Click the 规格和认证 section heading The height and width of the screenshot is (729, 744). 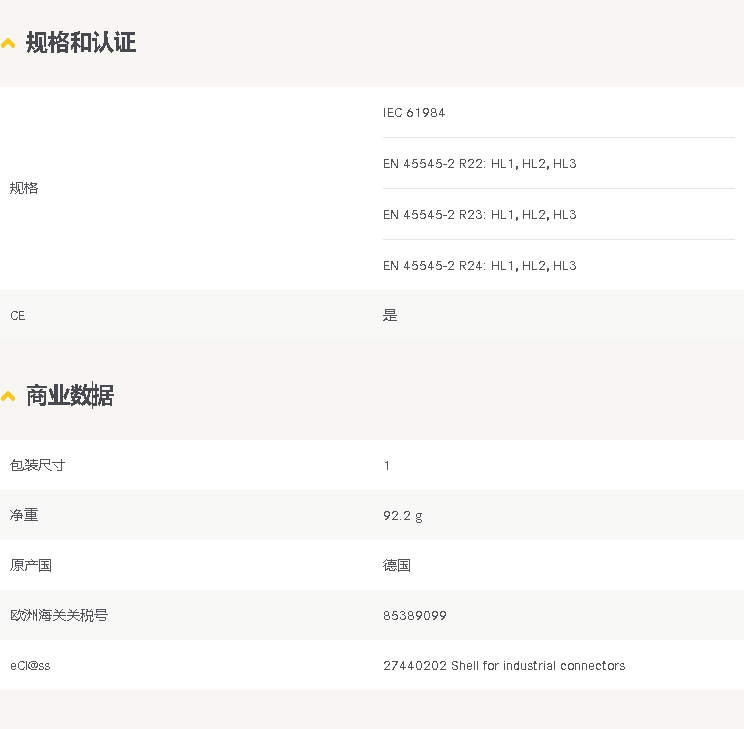pos(81,42)
